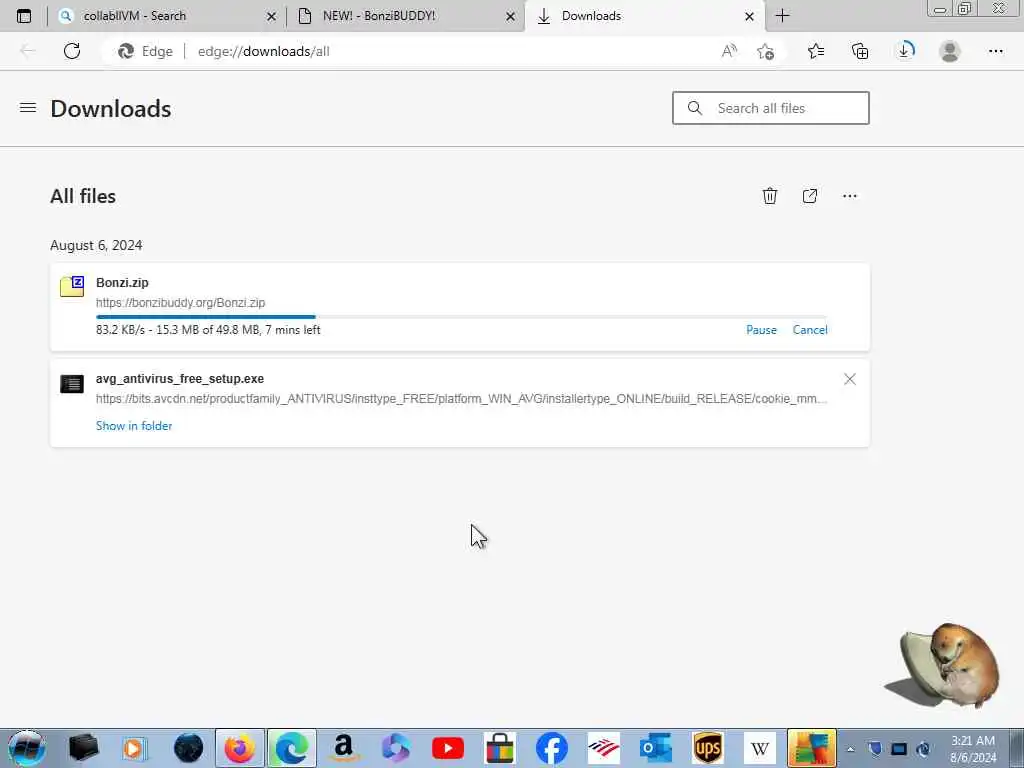Open downloads folder icon
The height and width of the screenshot is (768, 1024).
coord(810,196)
